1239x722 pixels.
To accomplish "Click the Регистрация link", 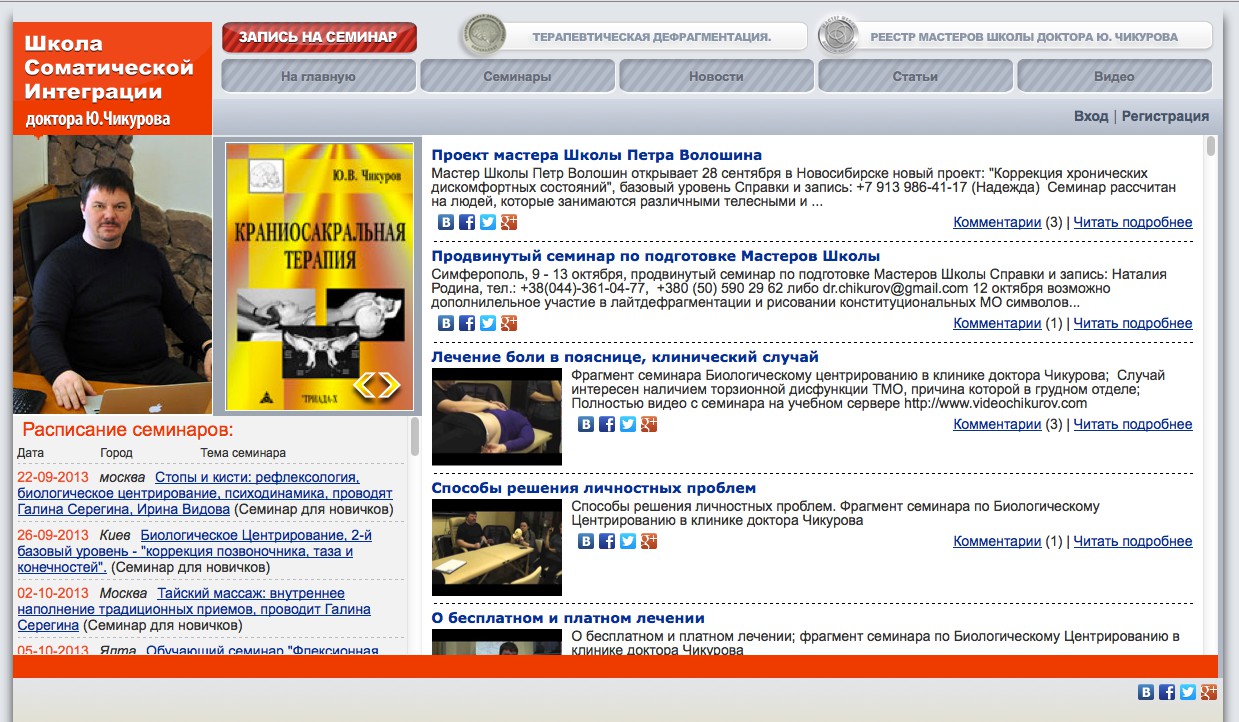I will [1165, 116].
